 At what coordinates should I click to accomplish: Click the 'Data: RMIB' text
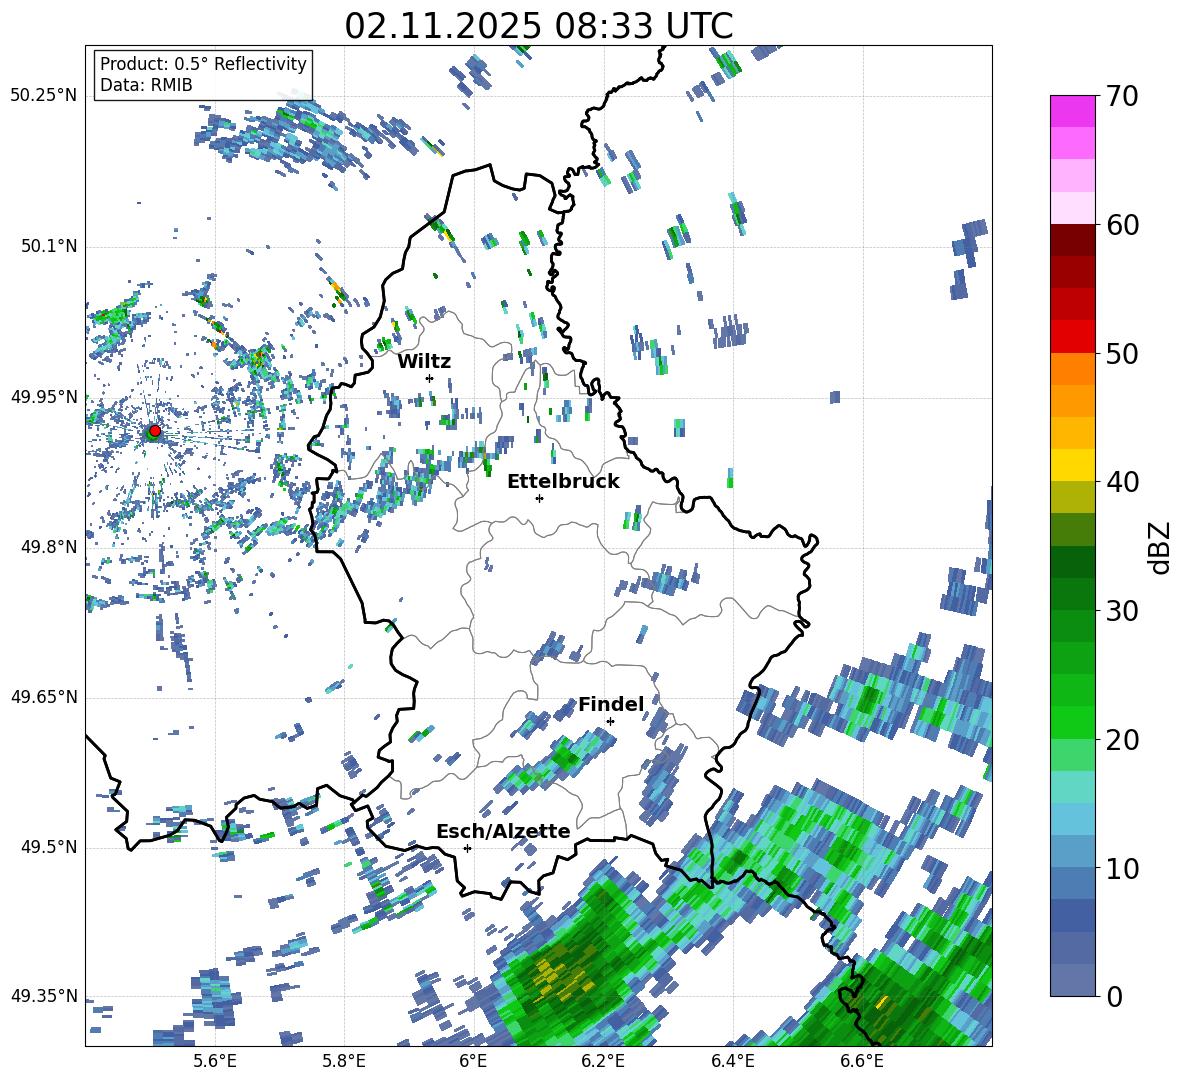(x=146, y=85)
